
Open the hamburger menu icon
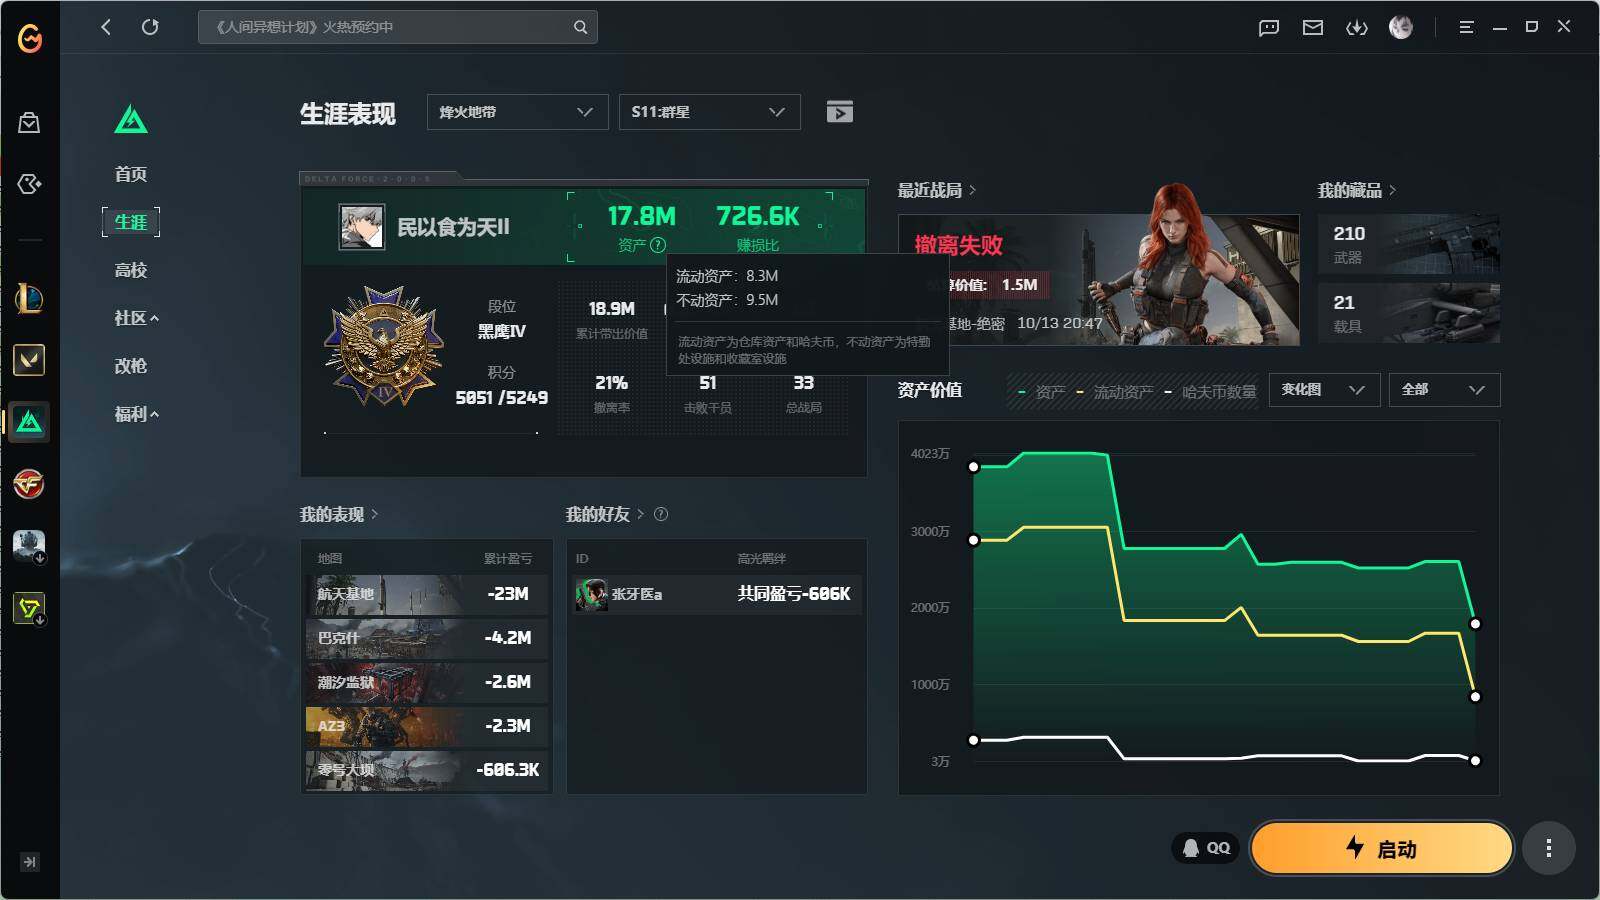pyautogui.click(x=1466, y=28)
